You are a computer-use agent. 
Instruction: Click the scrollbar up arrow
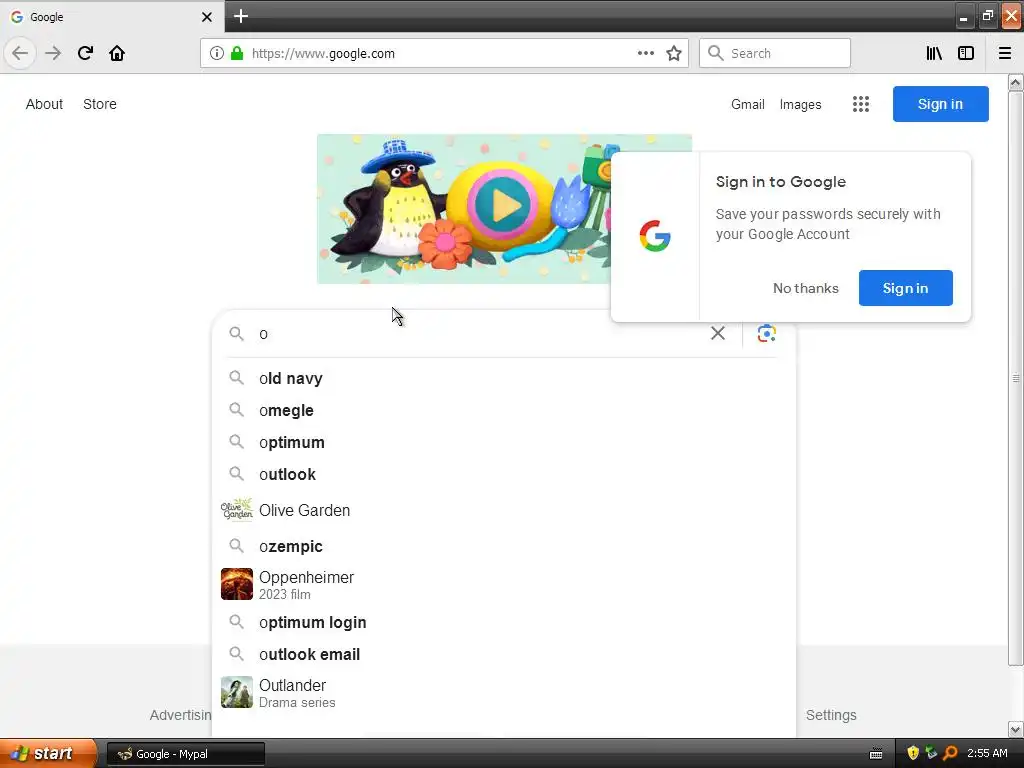pos(1016,83)
